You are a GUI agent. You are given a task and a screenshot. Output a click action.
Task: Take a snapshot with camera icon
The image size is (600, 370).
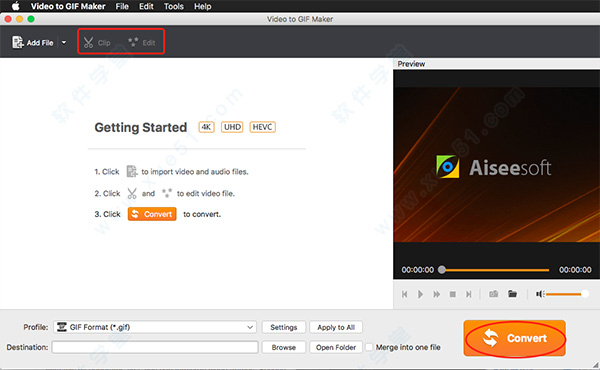(494, 293)
